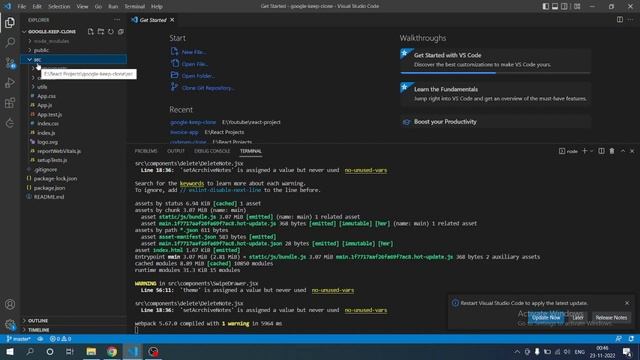
Task: Split the editor to the right
Action: coord(620,20)
